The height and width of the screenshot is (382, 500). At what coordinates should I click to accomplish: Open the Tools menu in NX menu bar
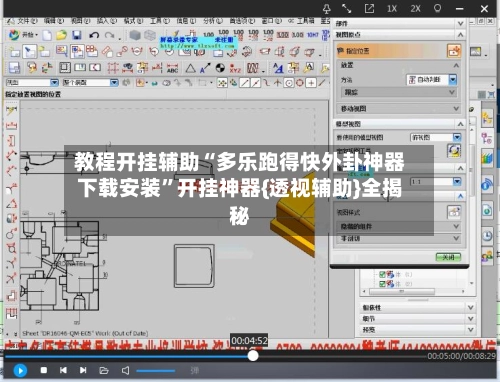(x=160, y=21)
